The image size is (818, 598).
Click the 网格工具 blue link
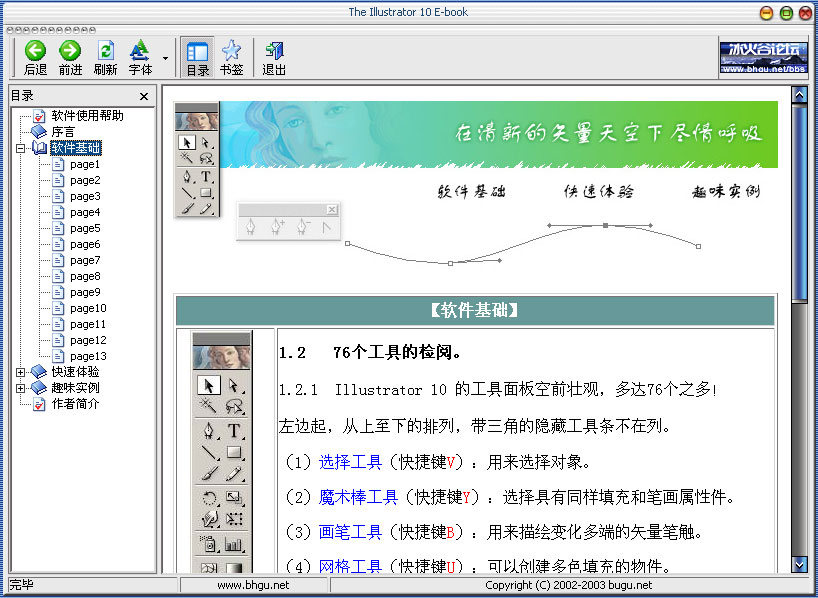pos(350,567)
